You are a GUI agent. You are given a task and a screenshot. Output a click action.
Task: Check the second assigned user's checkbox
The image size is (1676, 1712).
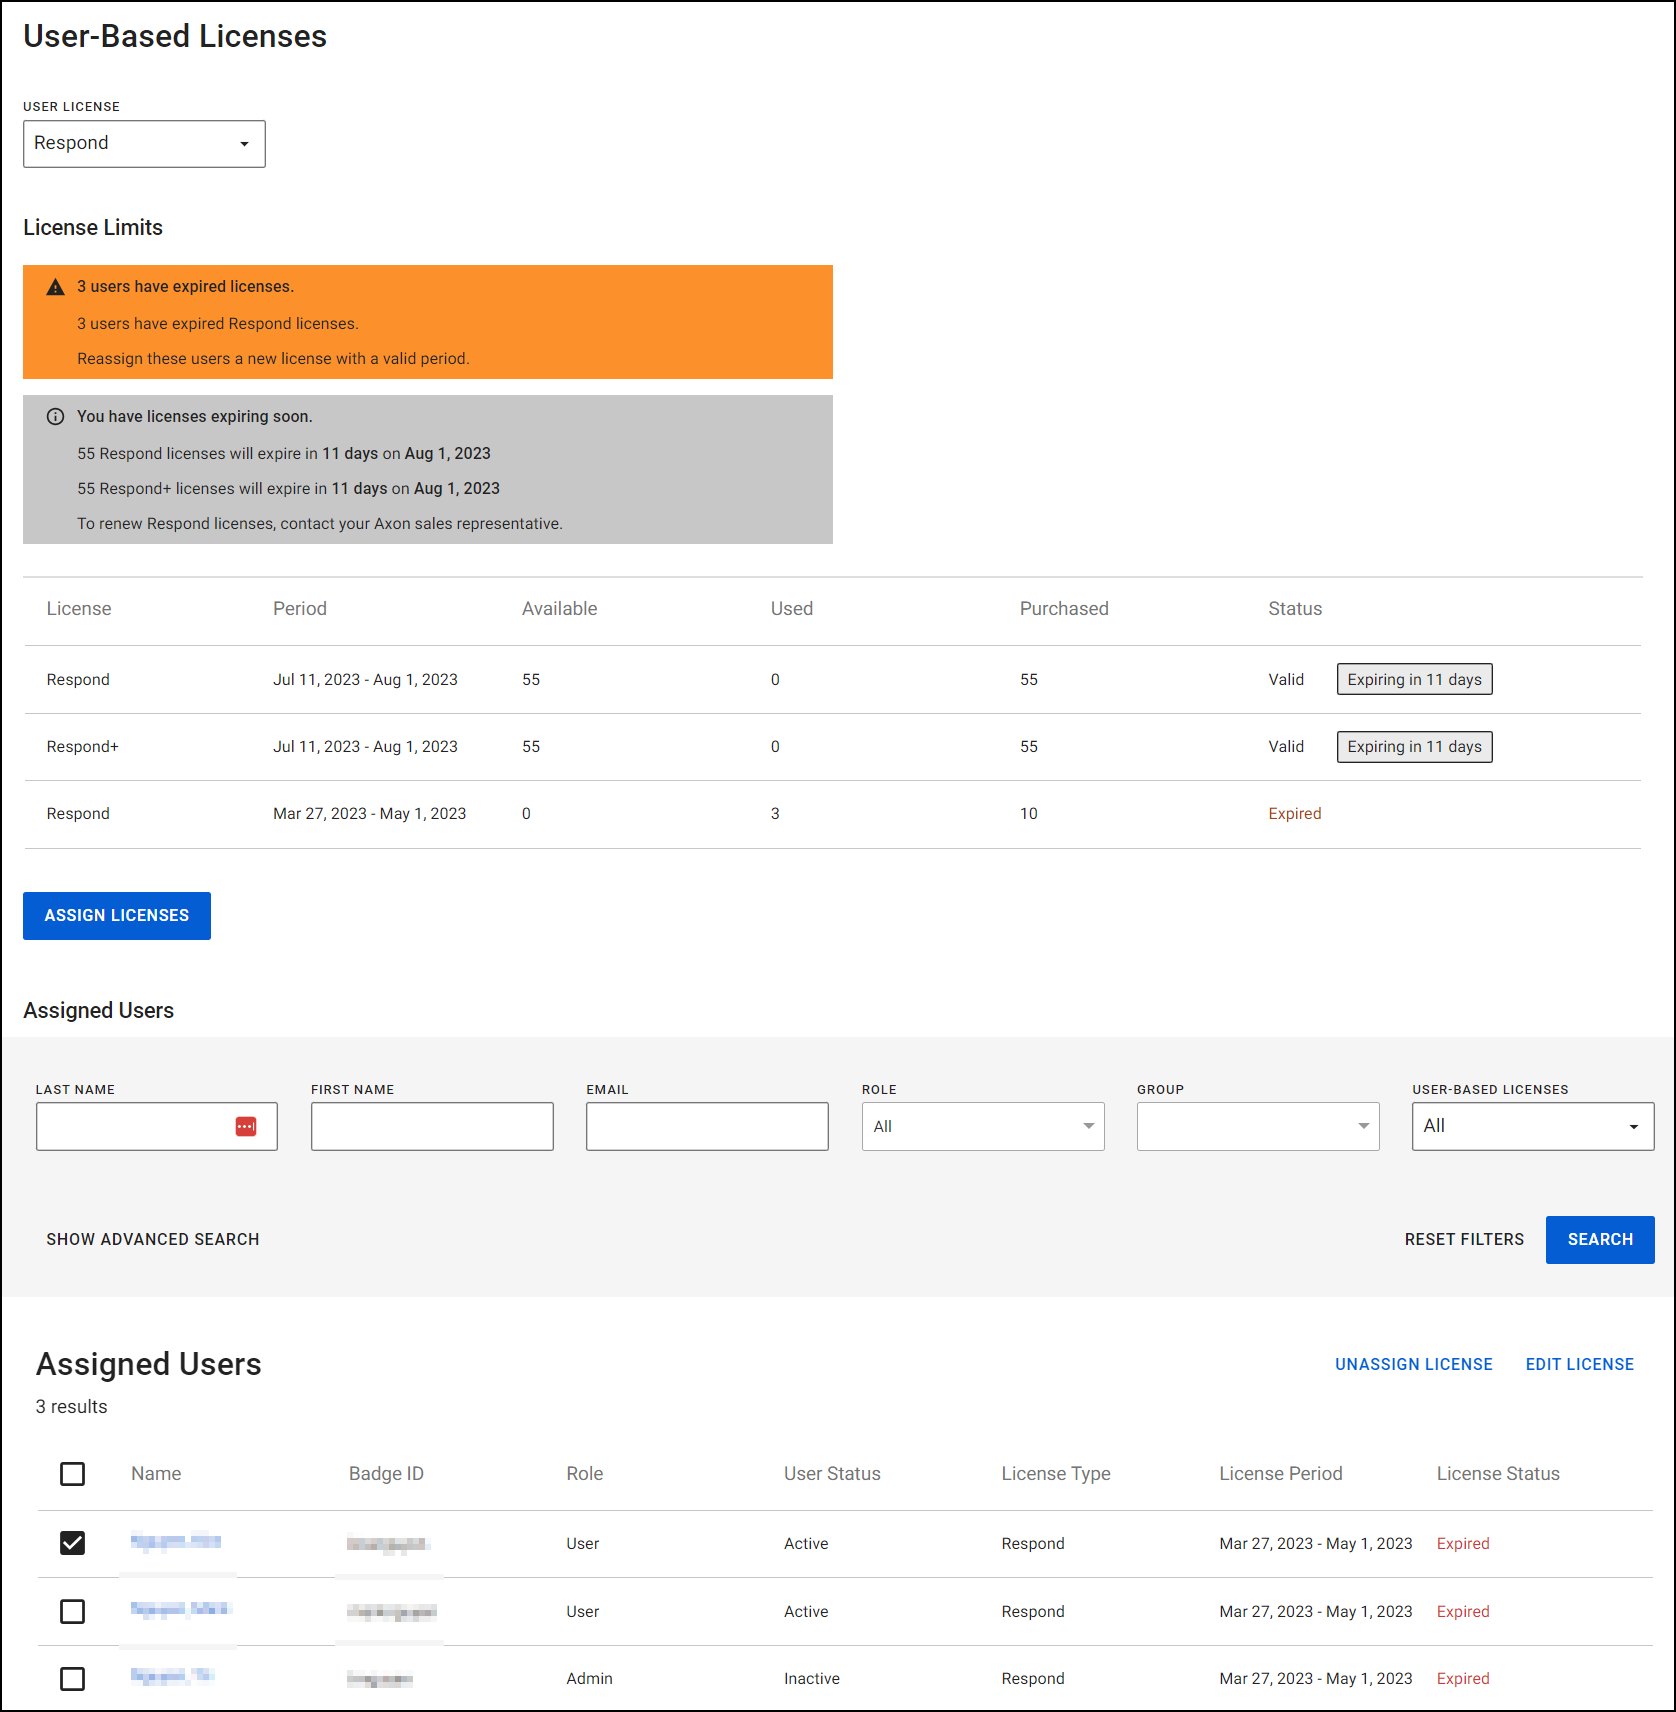tap(73, 1611)
